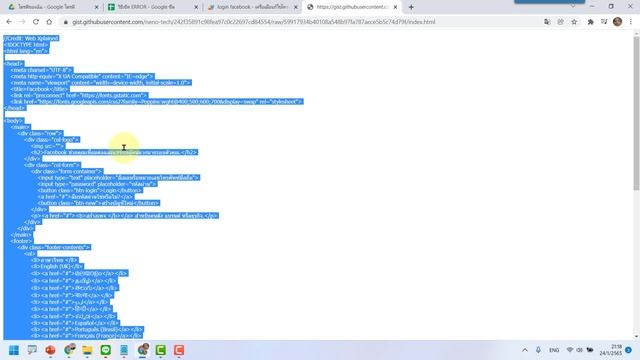Screen dimensions: 640x360
Task: Click the browser forward arrow
Action: pyautogui.click(x=22, y=22)
